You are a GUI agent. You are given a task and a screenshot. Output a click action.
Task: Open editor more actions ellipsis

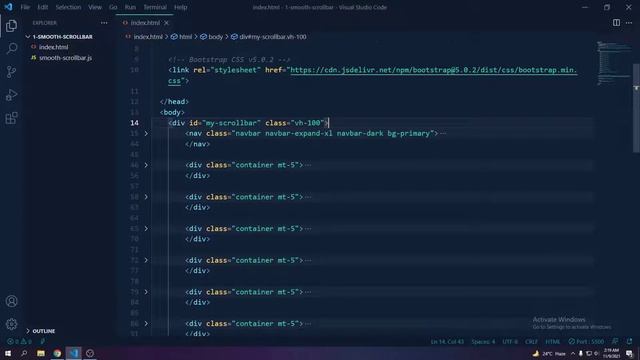[629, 23]
